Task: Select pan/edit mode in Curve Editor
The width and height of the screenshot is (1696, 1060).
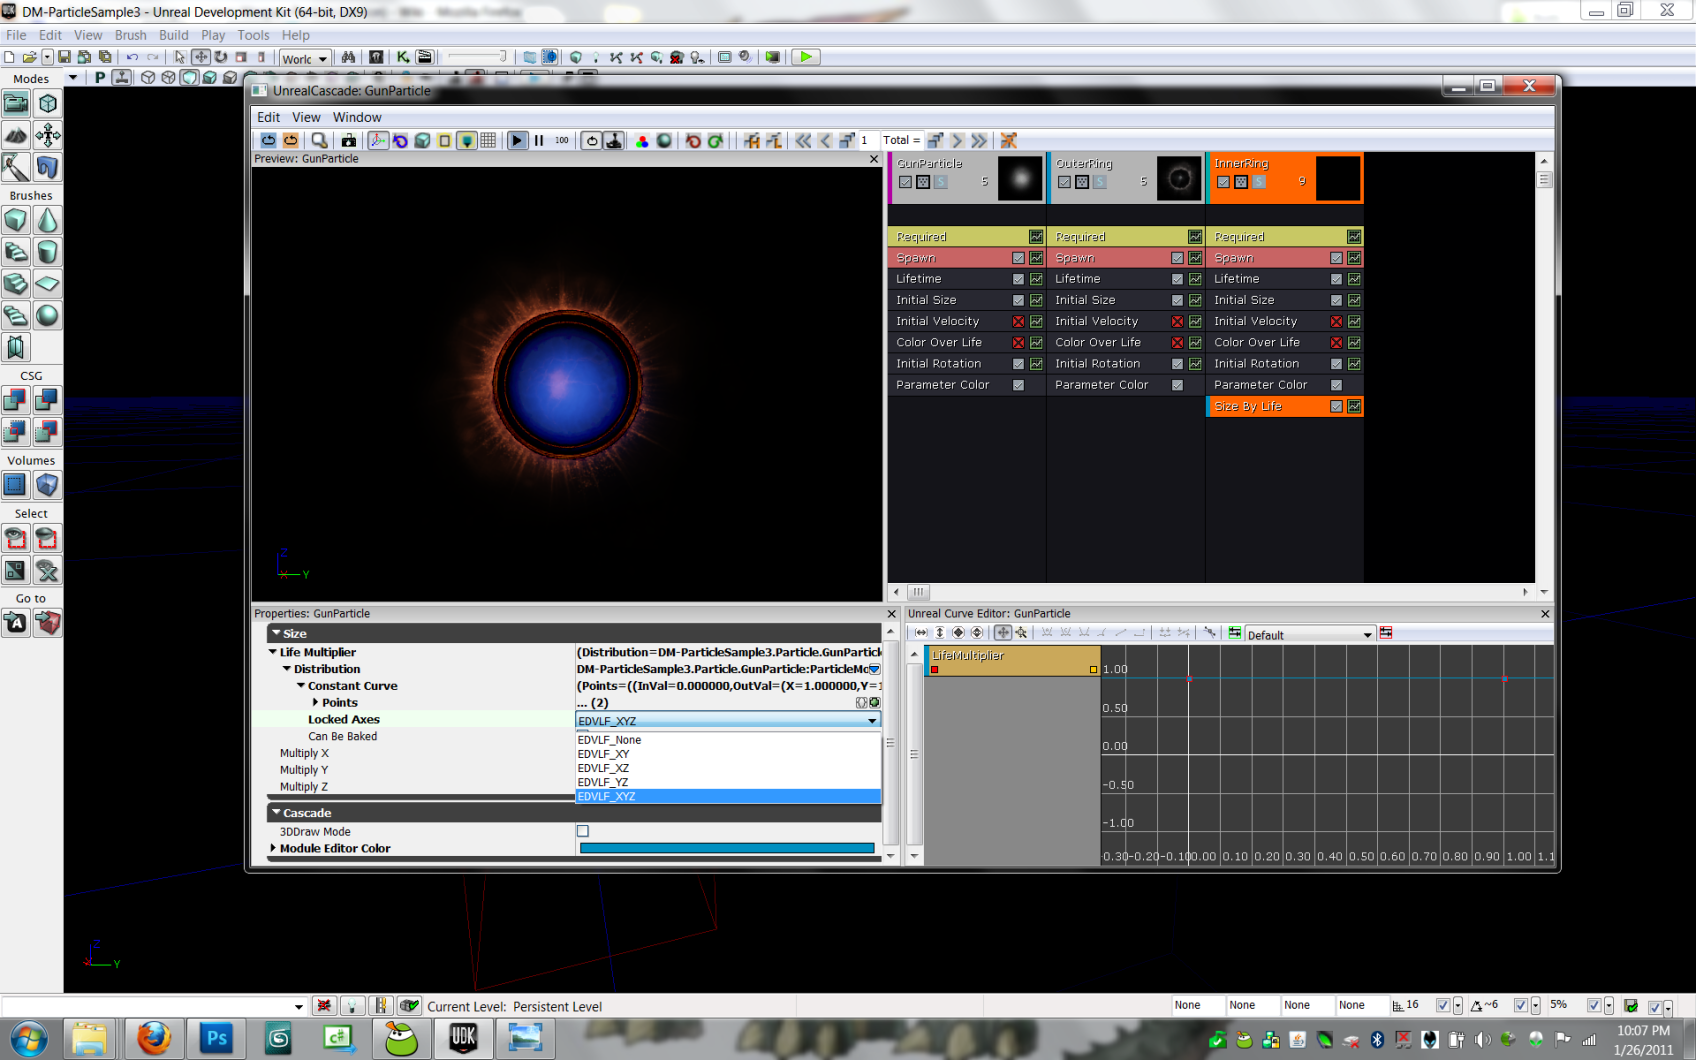Action: pos(1002,633)
